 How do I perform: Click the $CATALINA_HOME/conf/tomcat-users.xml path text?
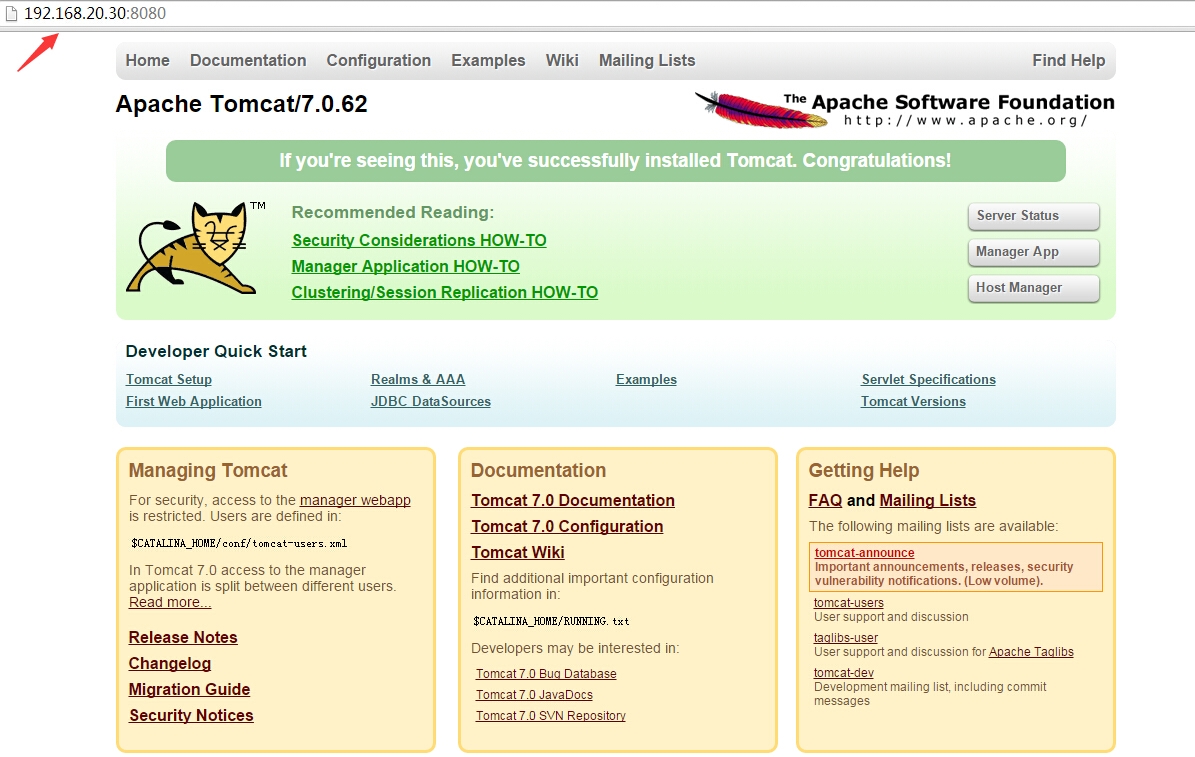tap(239, 544)
